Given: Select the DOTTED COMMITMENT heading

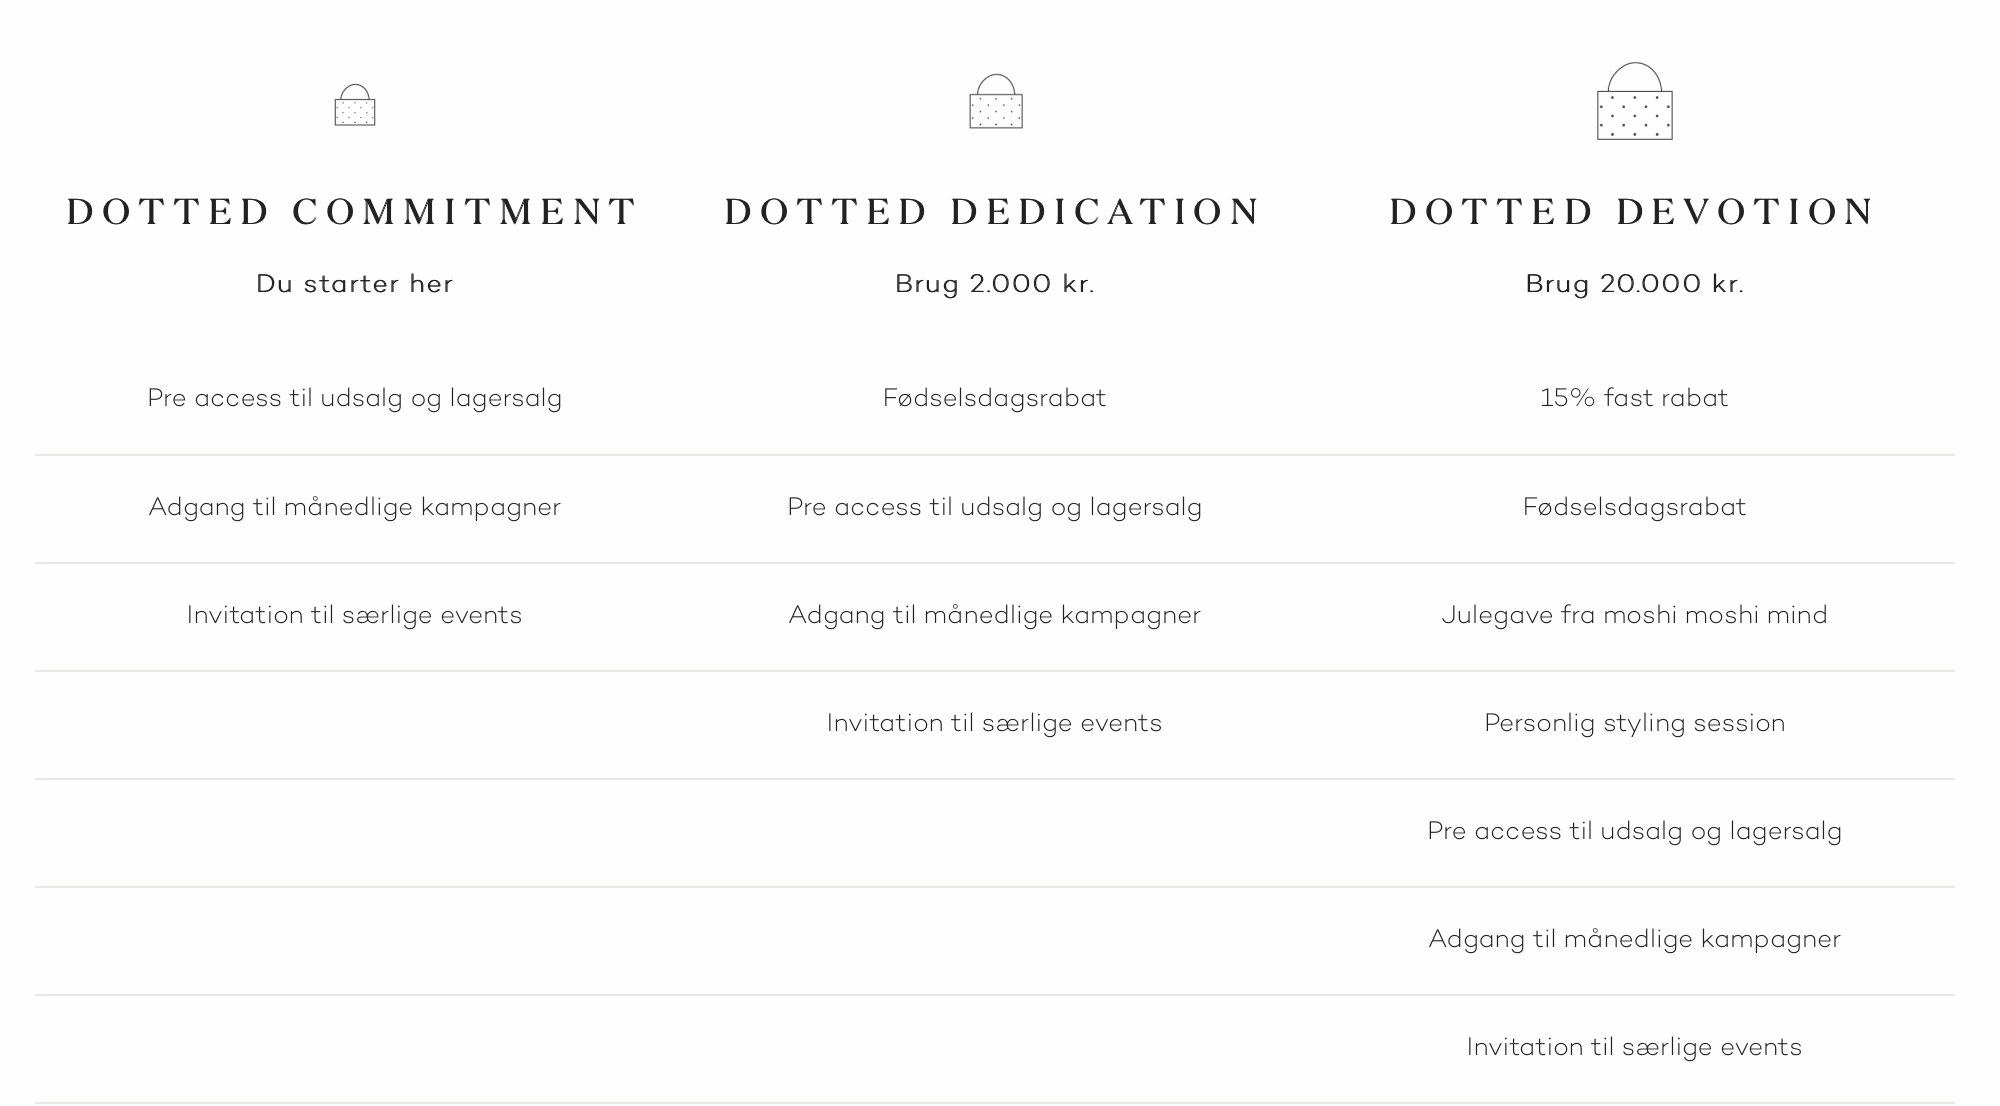Looking at the screenshot, I should [353, 211].
